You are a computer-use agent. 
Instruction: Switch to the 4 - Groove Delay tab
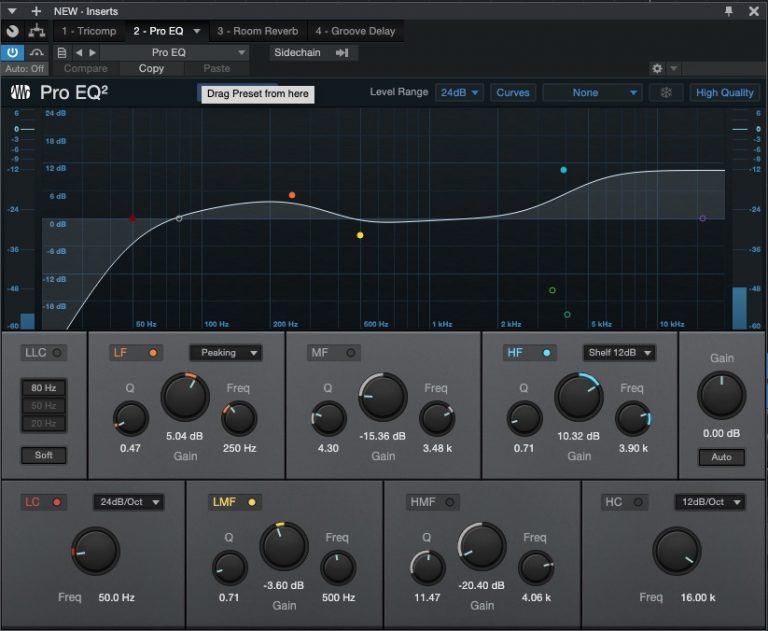355,31
